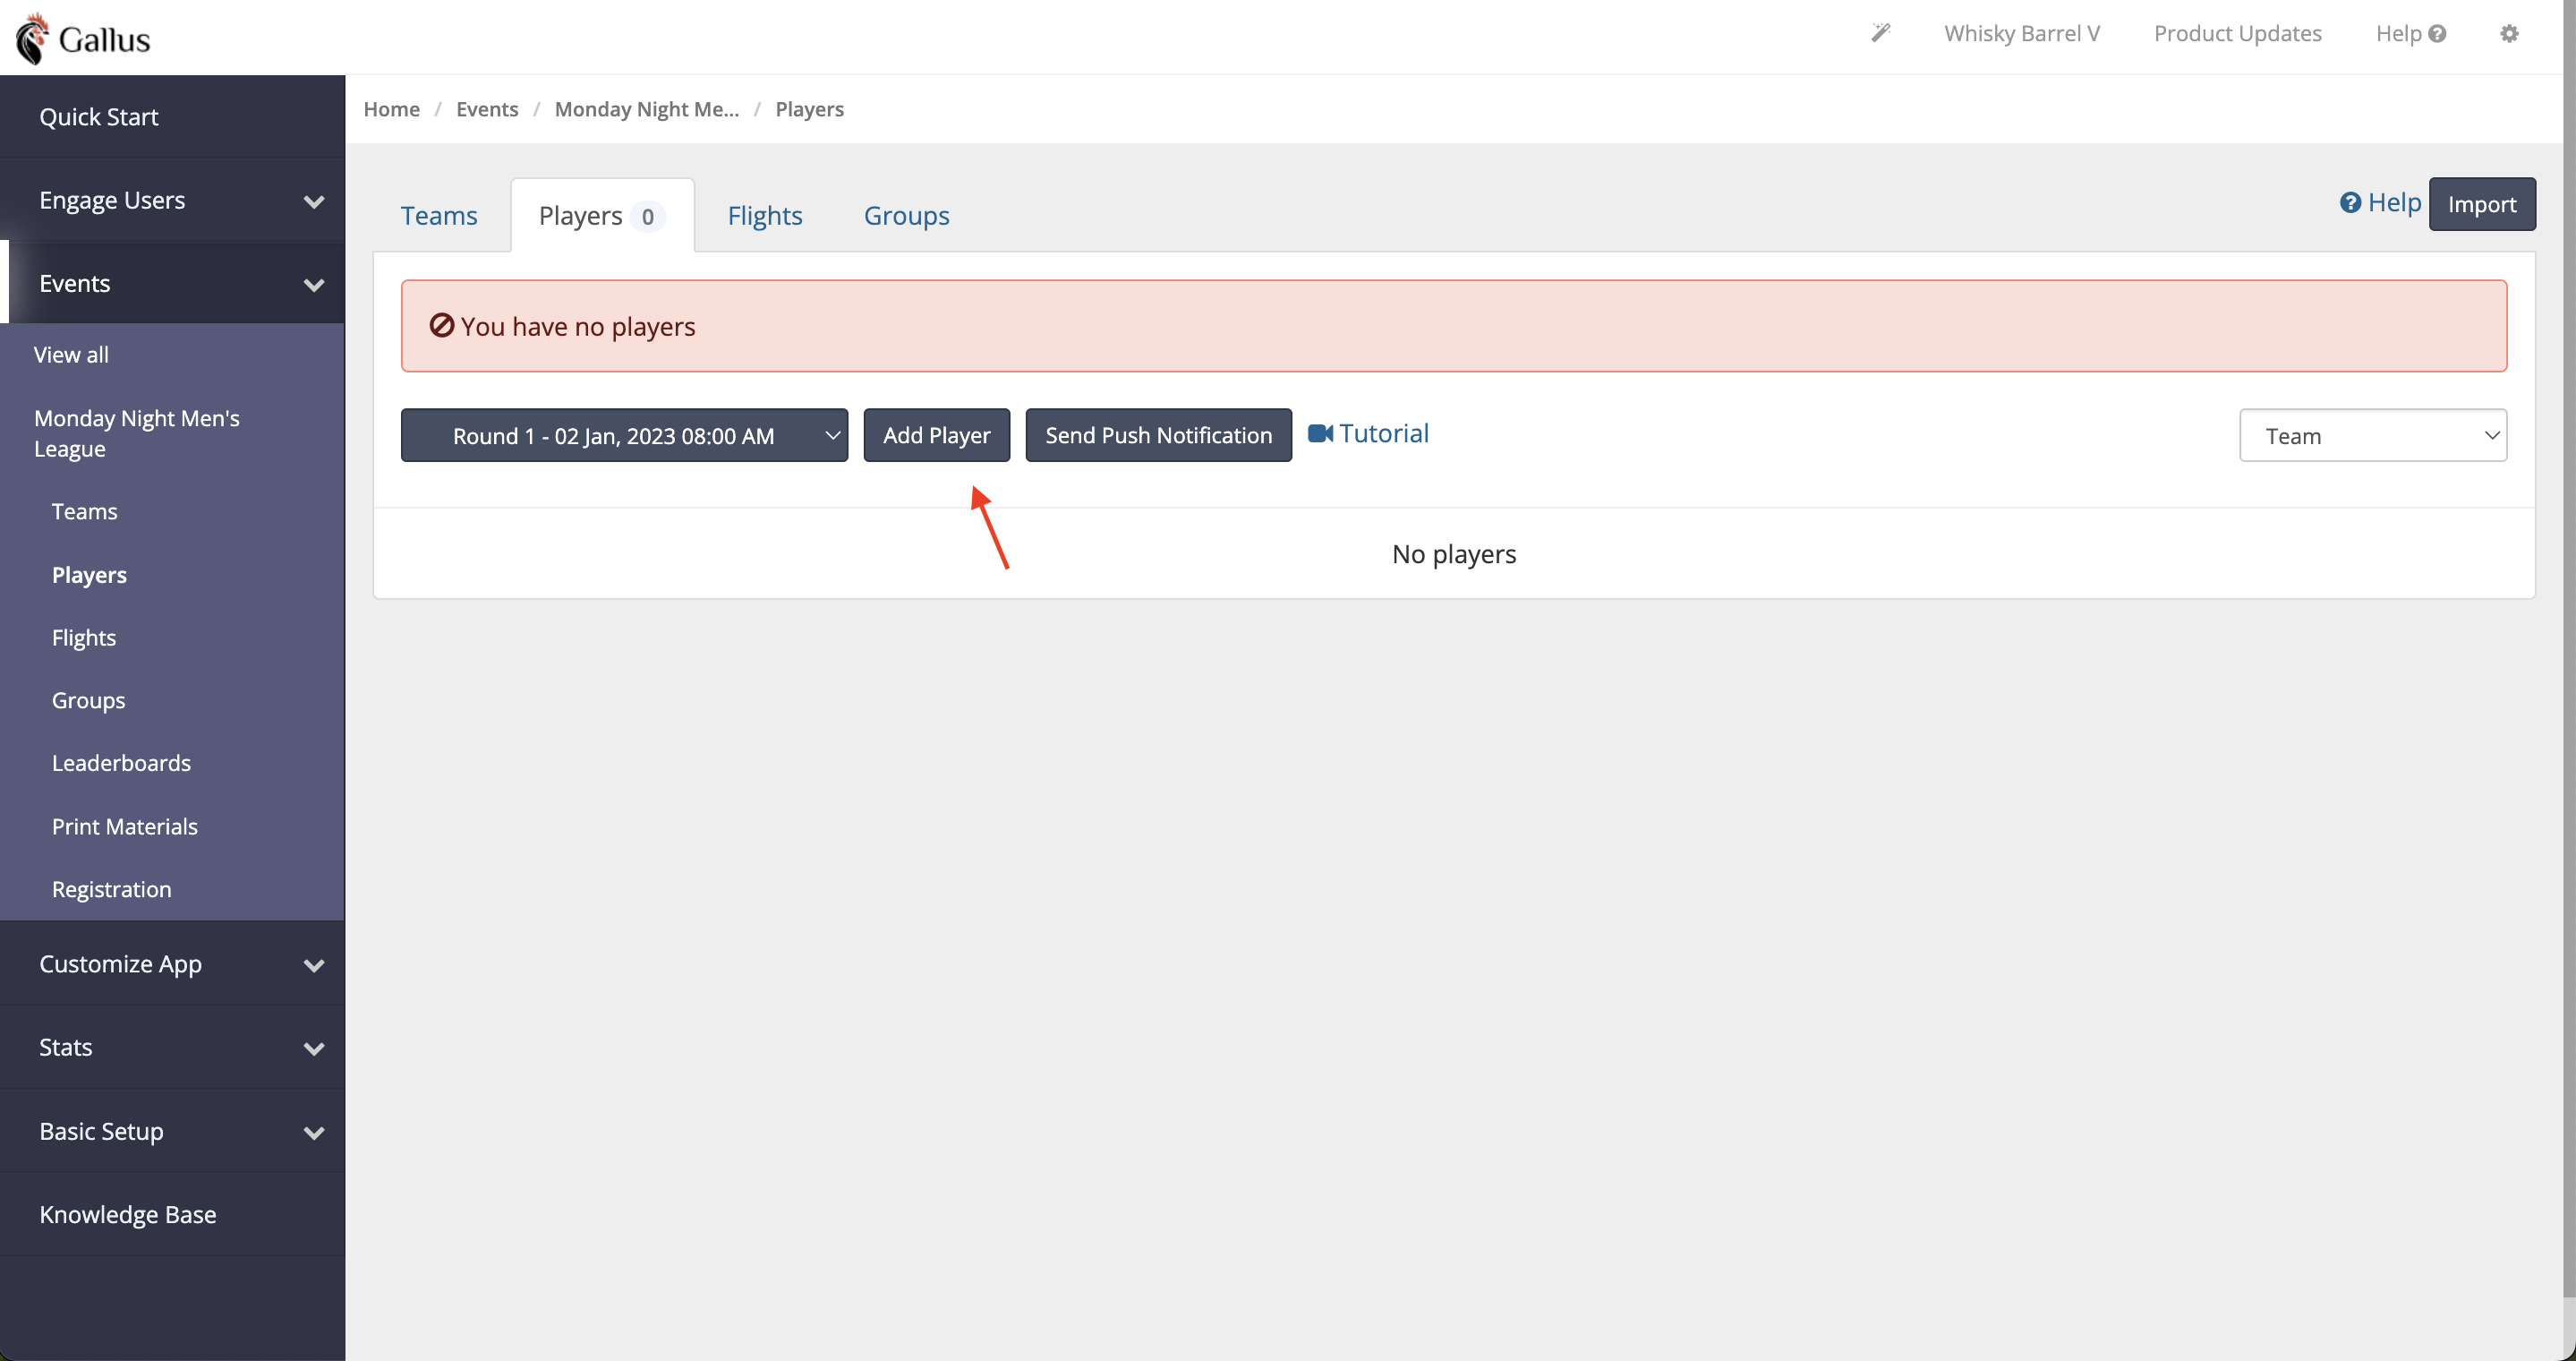Open Product Updates

point(2237,33)
